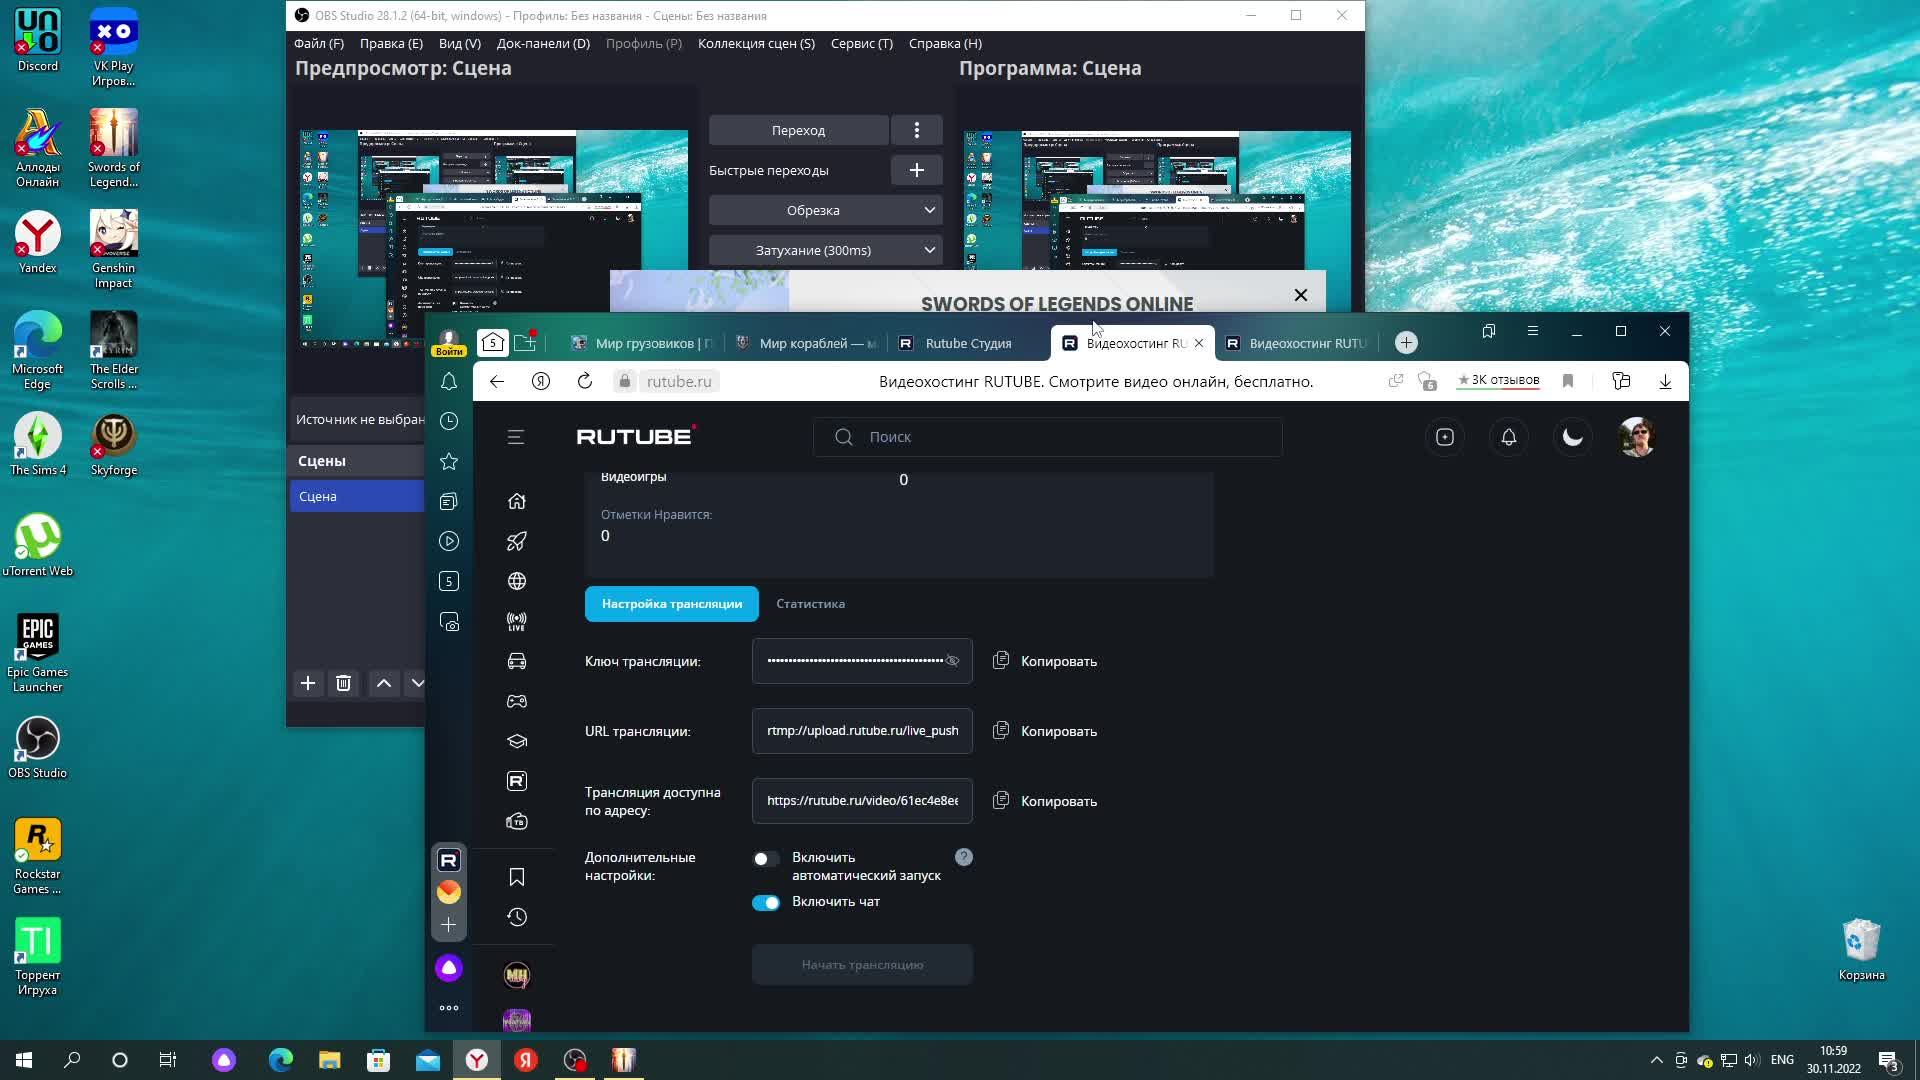Image resolution: width=1920 pixels, height=1080 pixels.
Task: Open the video games gamepad icon in sidebar
Action: [516, 701]
